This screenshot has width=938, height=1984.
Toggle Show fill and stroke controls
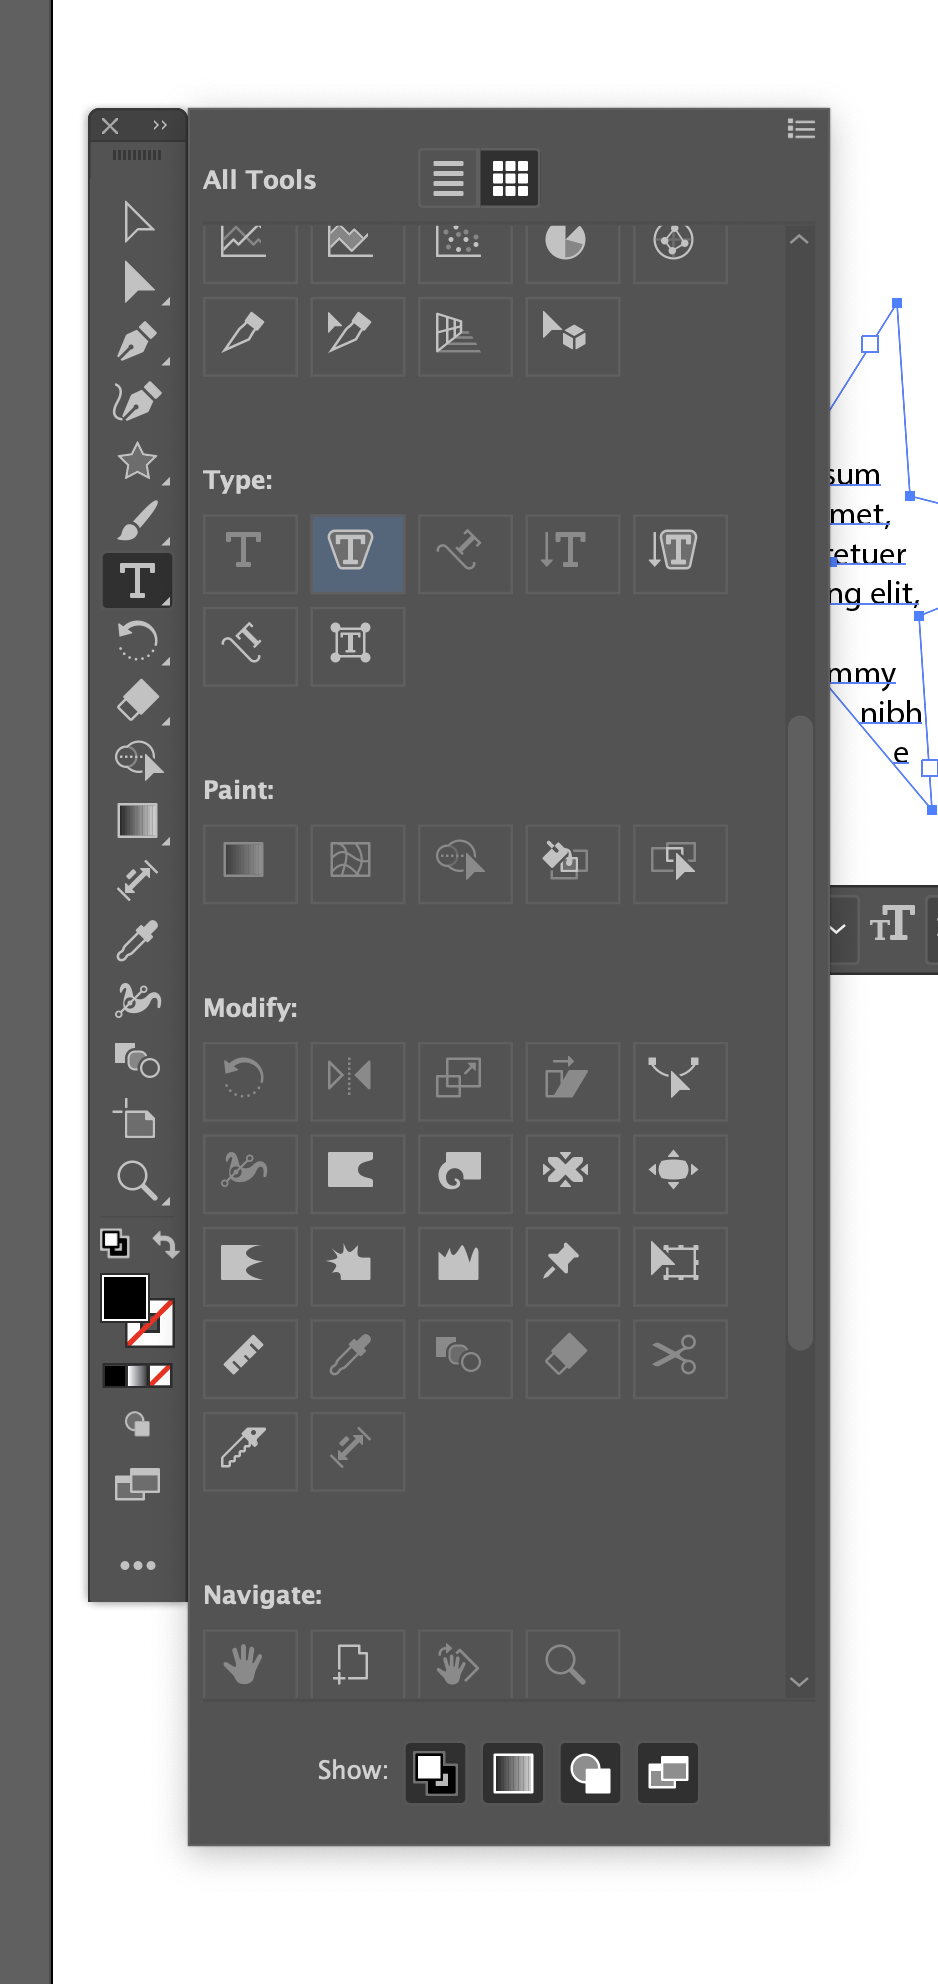(436, 1773)
